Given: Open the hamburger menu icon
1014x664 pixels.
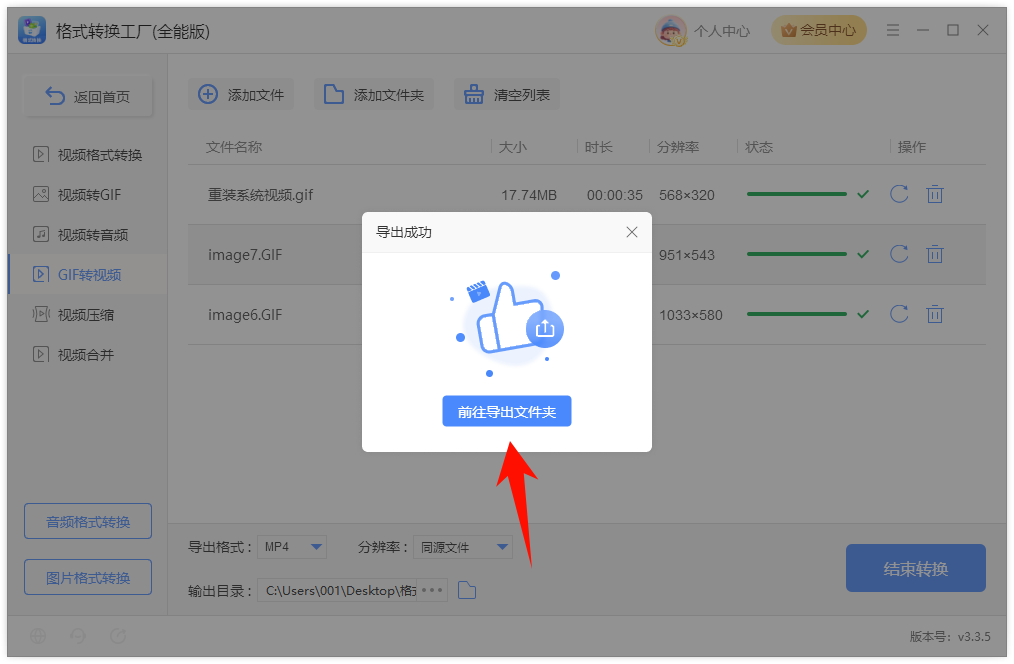Looking at the screenshot, I should click(x=893, y=30).
